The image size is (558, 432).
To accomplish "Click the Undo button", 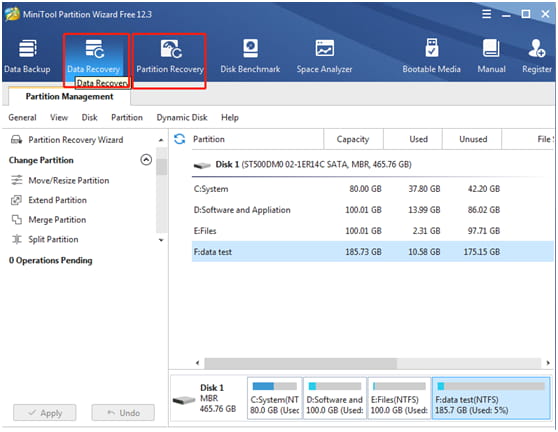I will (123, 413).
